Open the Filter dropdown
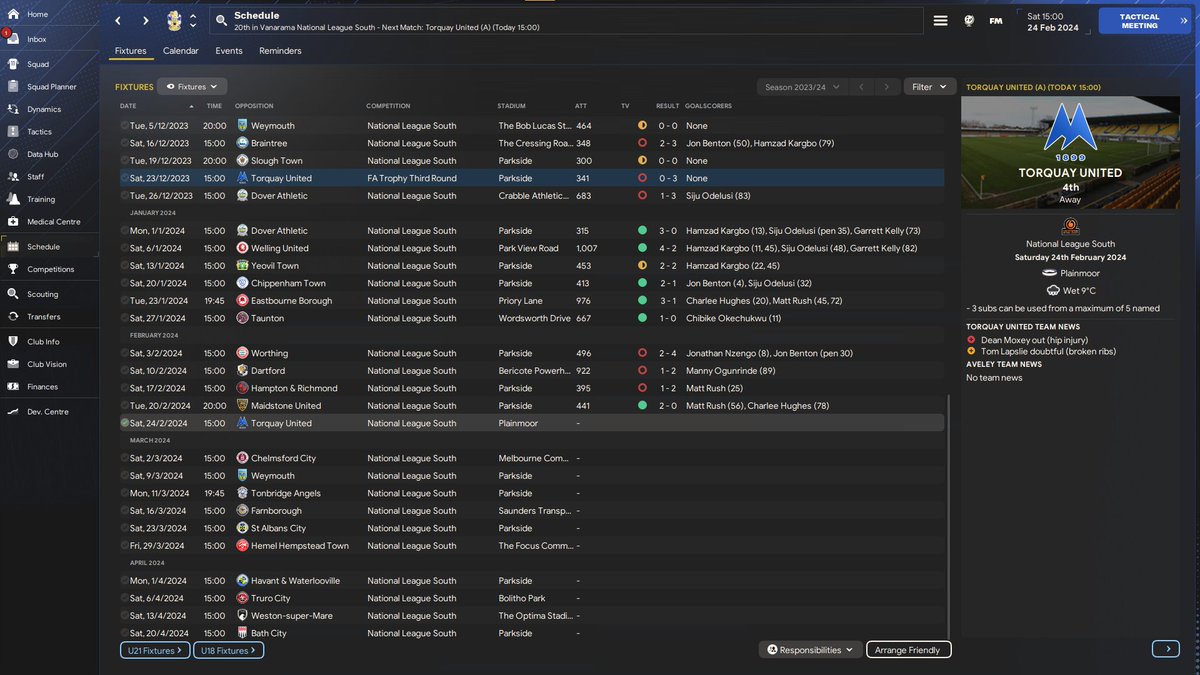Image resolution: width=1200 pixels, height=675 pixels. click(x=929, y=86)
